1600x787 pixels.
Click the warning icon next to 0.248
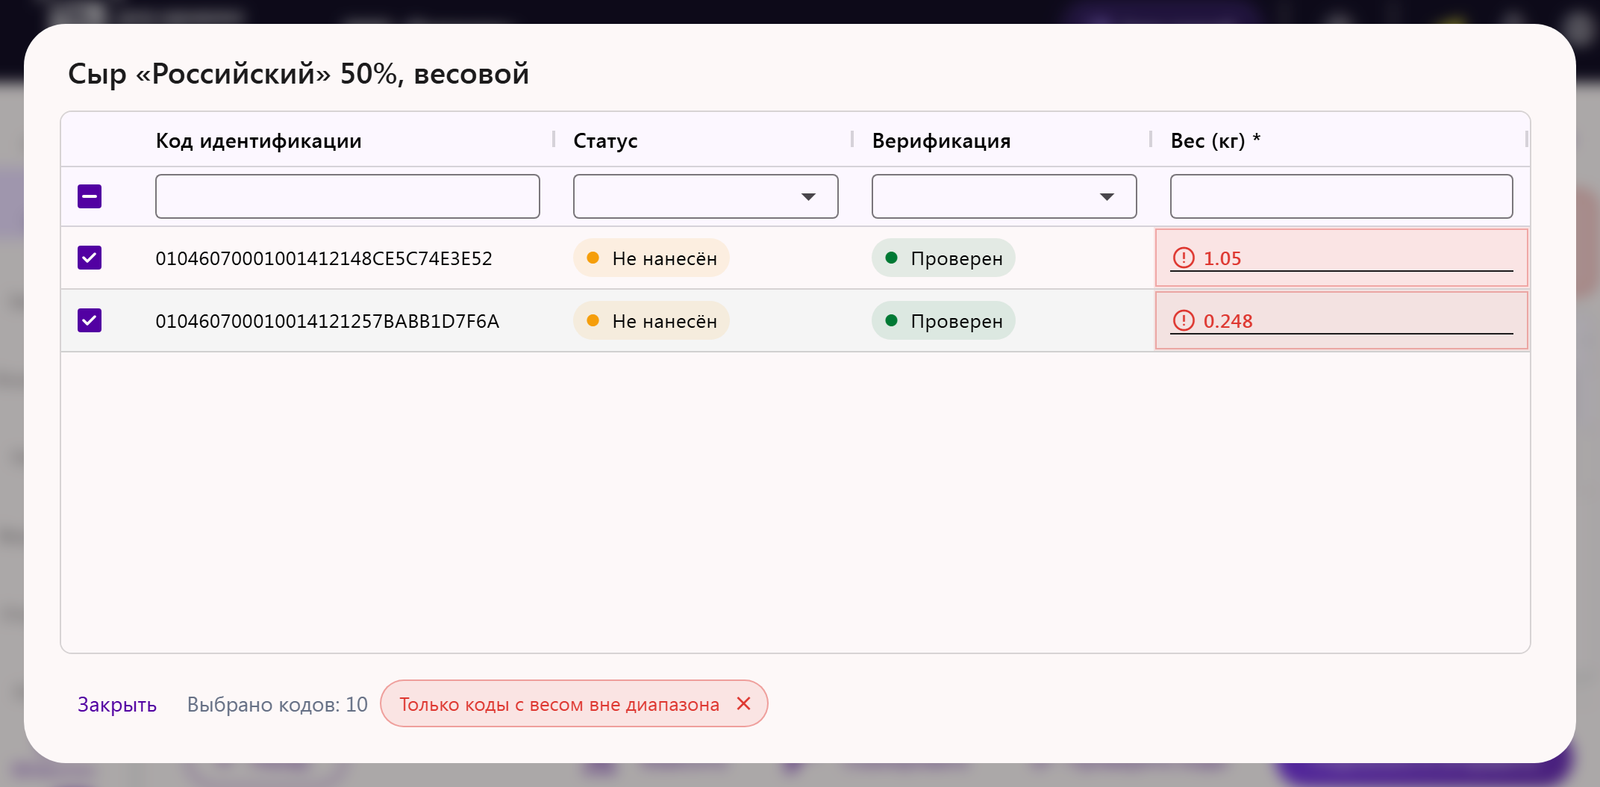(x=1183, y=320)
